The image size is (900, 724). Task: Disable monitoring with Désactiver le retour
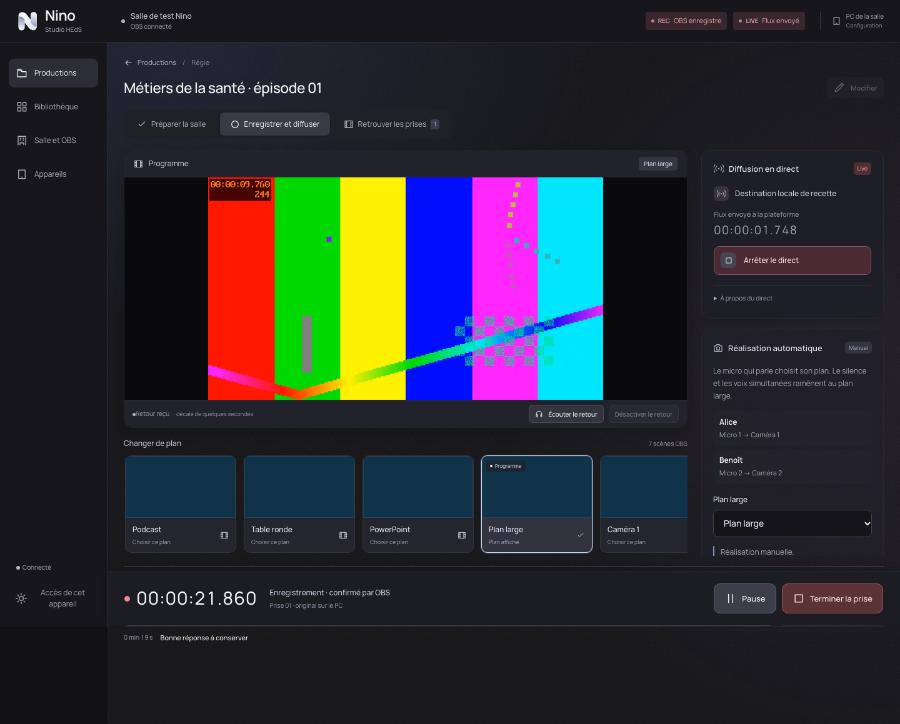tap(643, 415)
